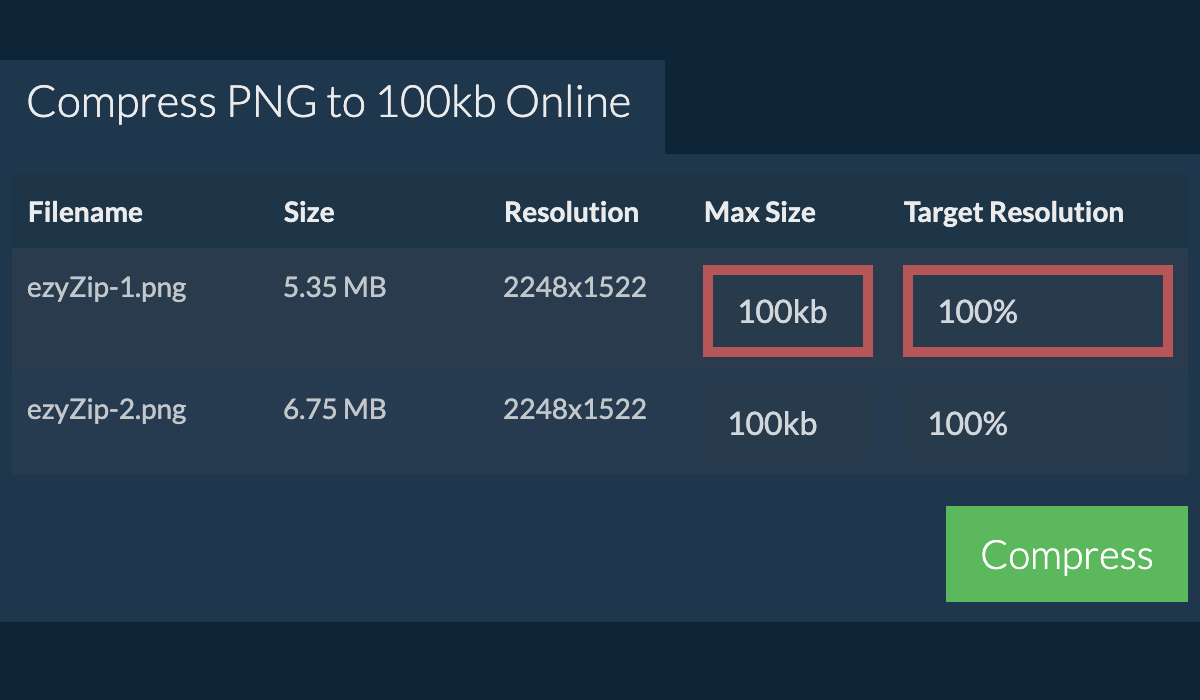Viewport: 1200px width, 700px height.
Task: Click the 6.75 MB size entry
Action: (334, 409)
